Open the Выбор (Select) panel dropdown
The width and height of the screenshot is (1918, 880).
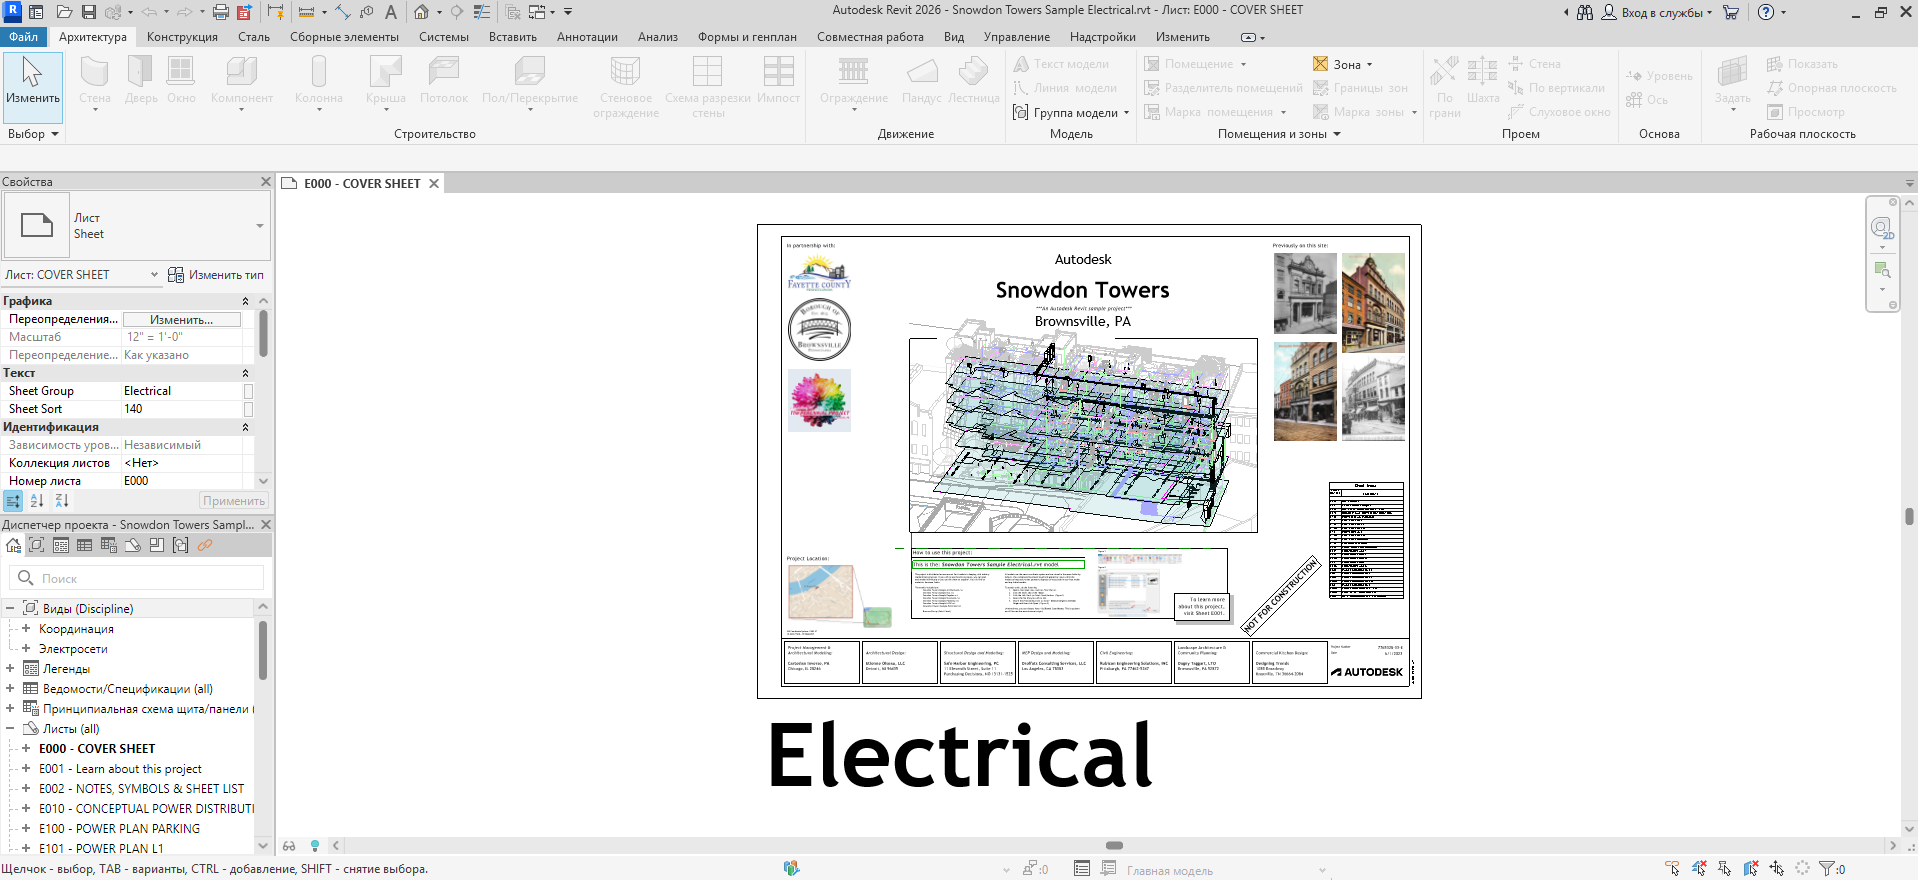coord(33,134)
